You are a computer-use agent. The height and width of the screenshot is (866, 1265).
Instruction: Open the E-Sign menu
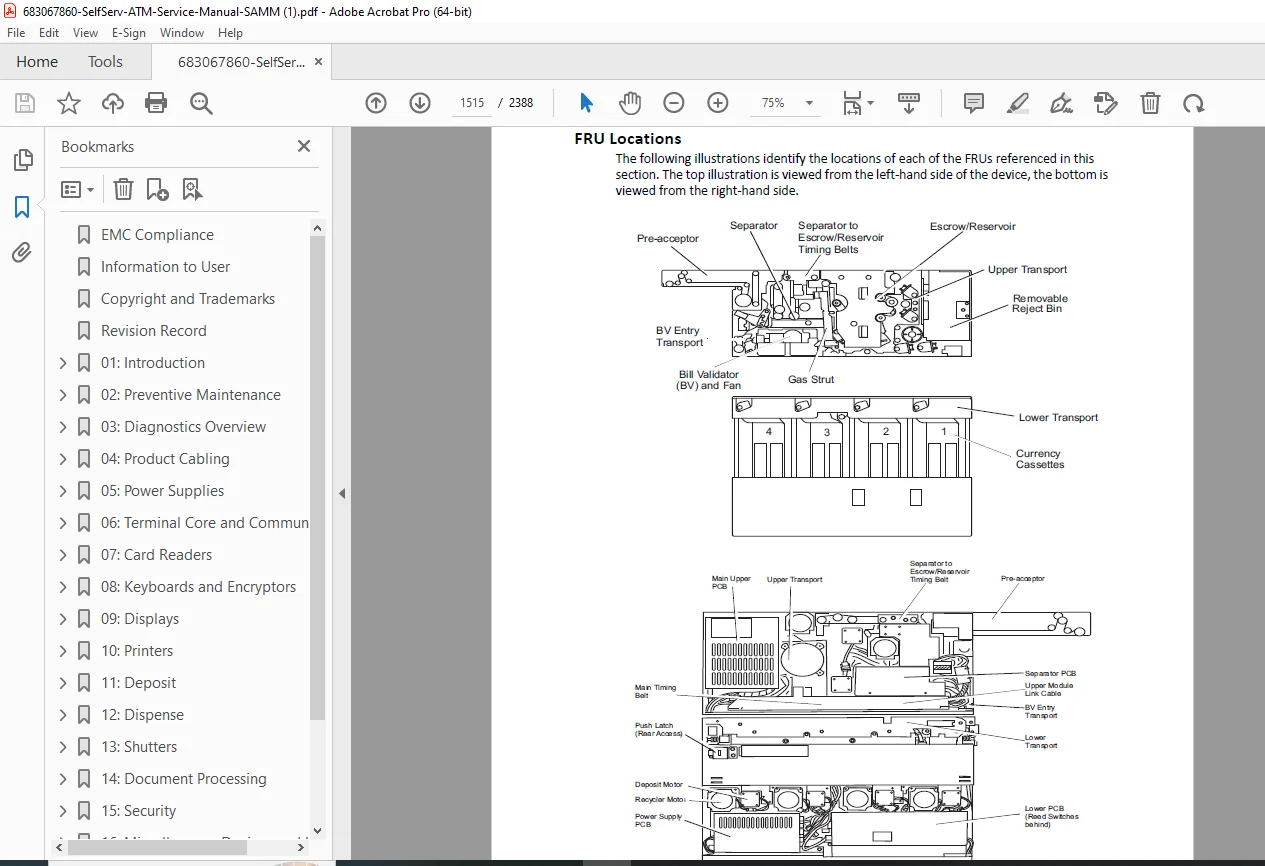click(x=129, y=33)
